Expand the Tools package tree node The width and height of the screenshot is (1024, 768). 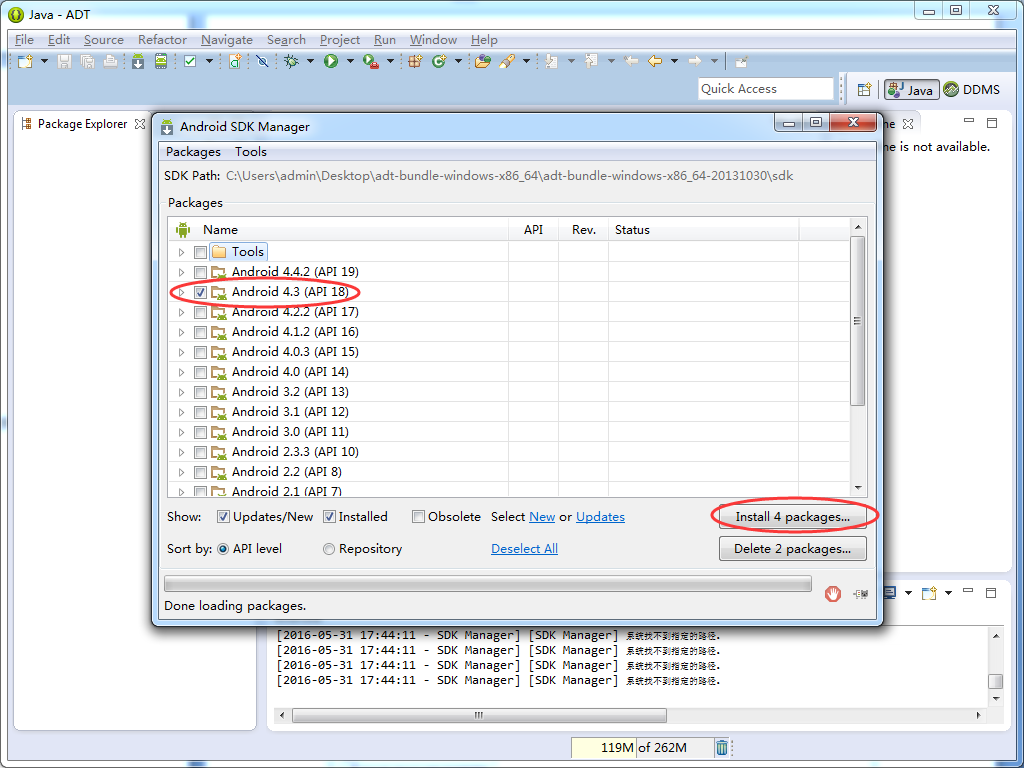point(182,252)
